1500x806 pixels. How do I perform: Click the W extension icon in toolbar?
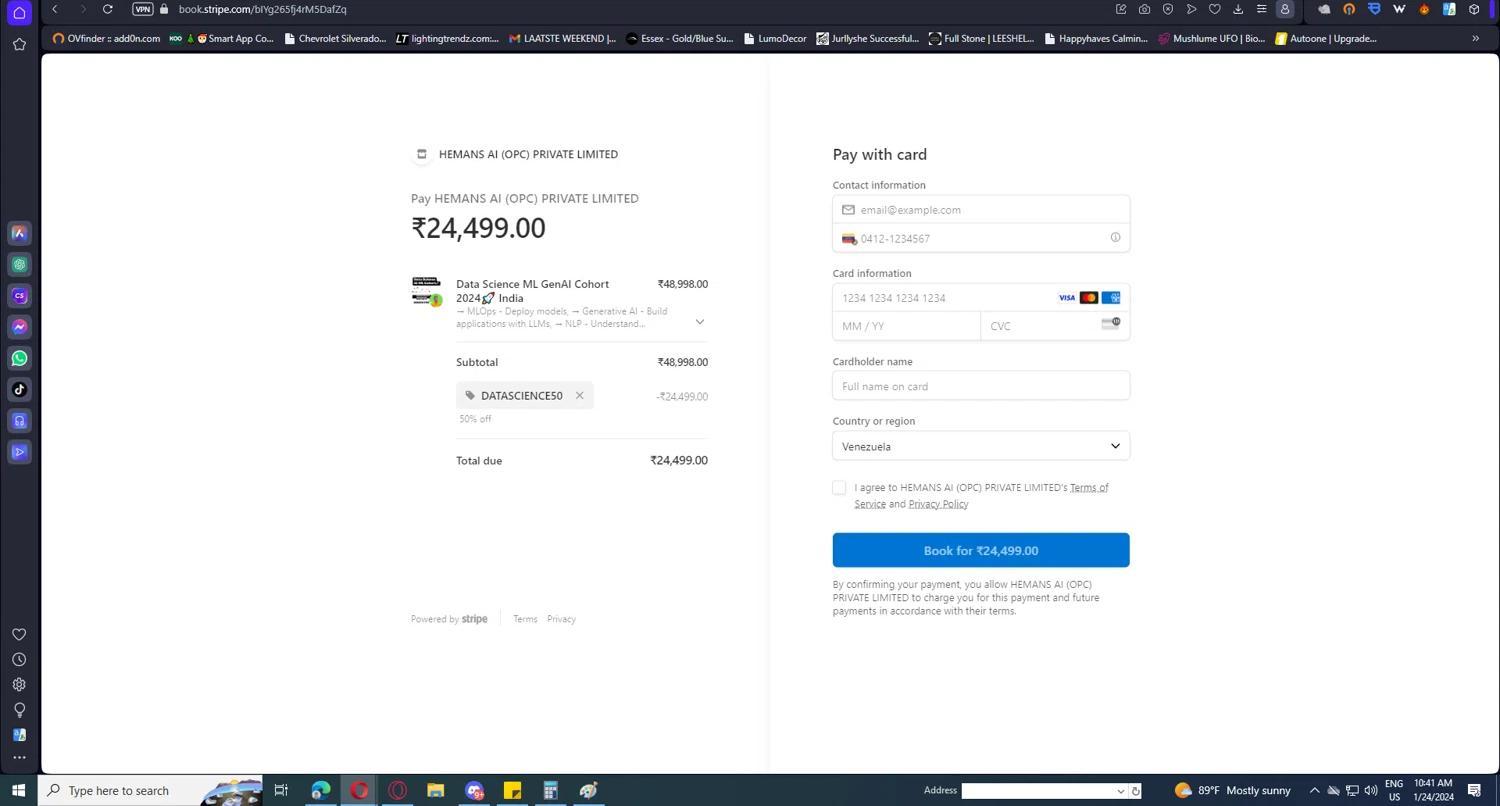tap(1399, 9)
